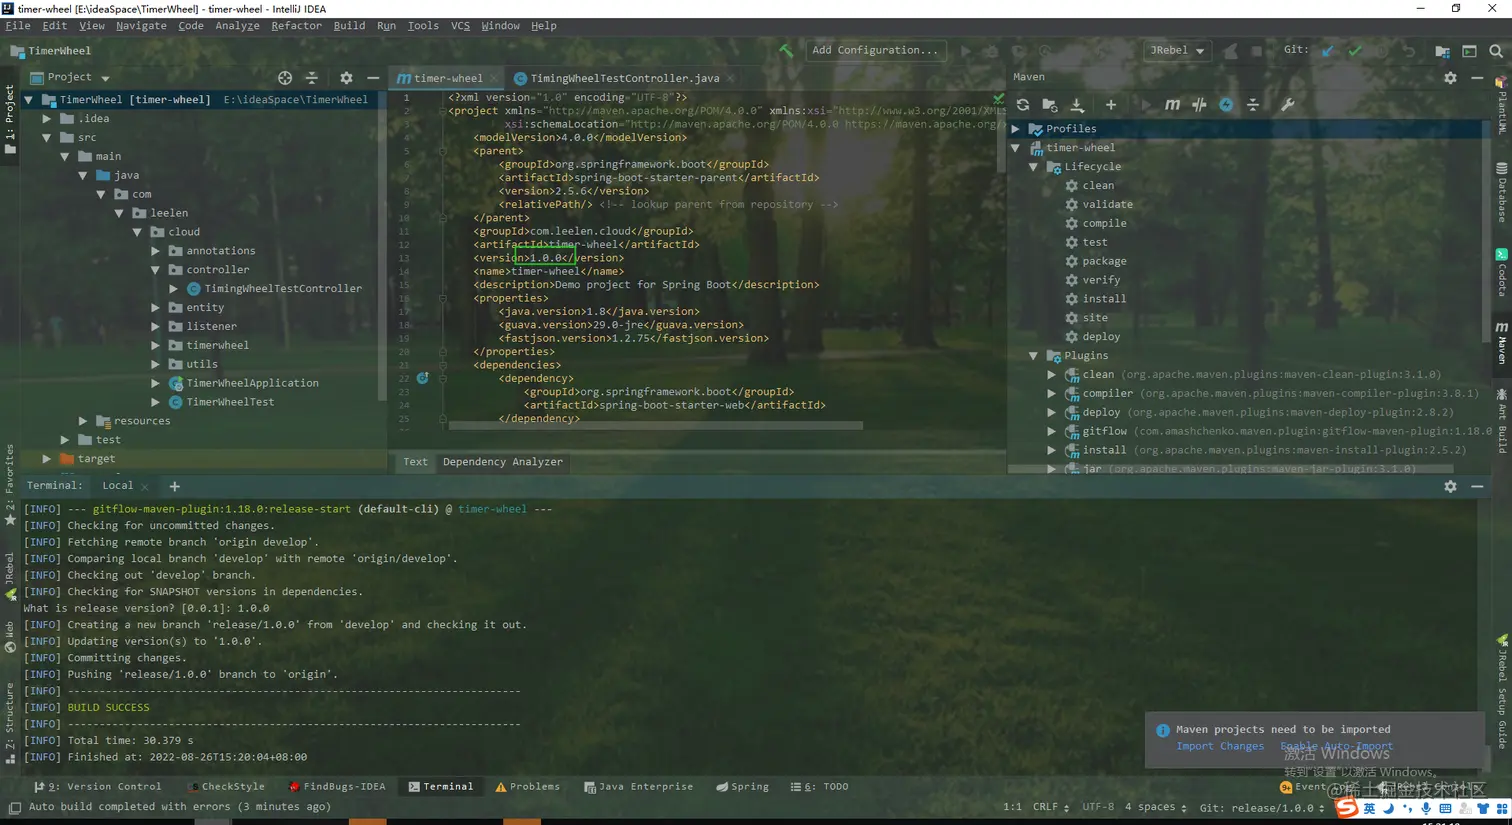Screen dimensions: 1512x825
Task: Collapse All in the Project panel
Action: pyautogui.click(x=312, y=78)
